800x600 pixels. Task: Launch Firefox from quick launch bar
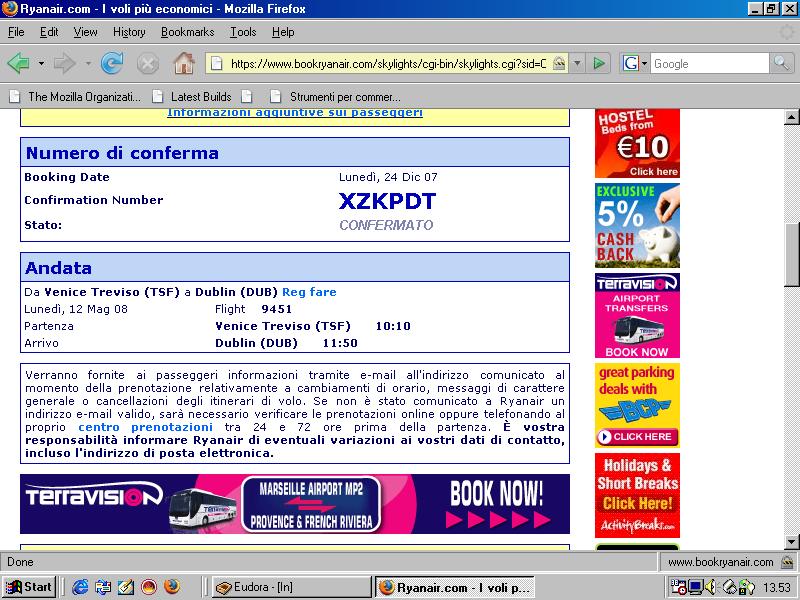[171, 587]
